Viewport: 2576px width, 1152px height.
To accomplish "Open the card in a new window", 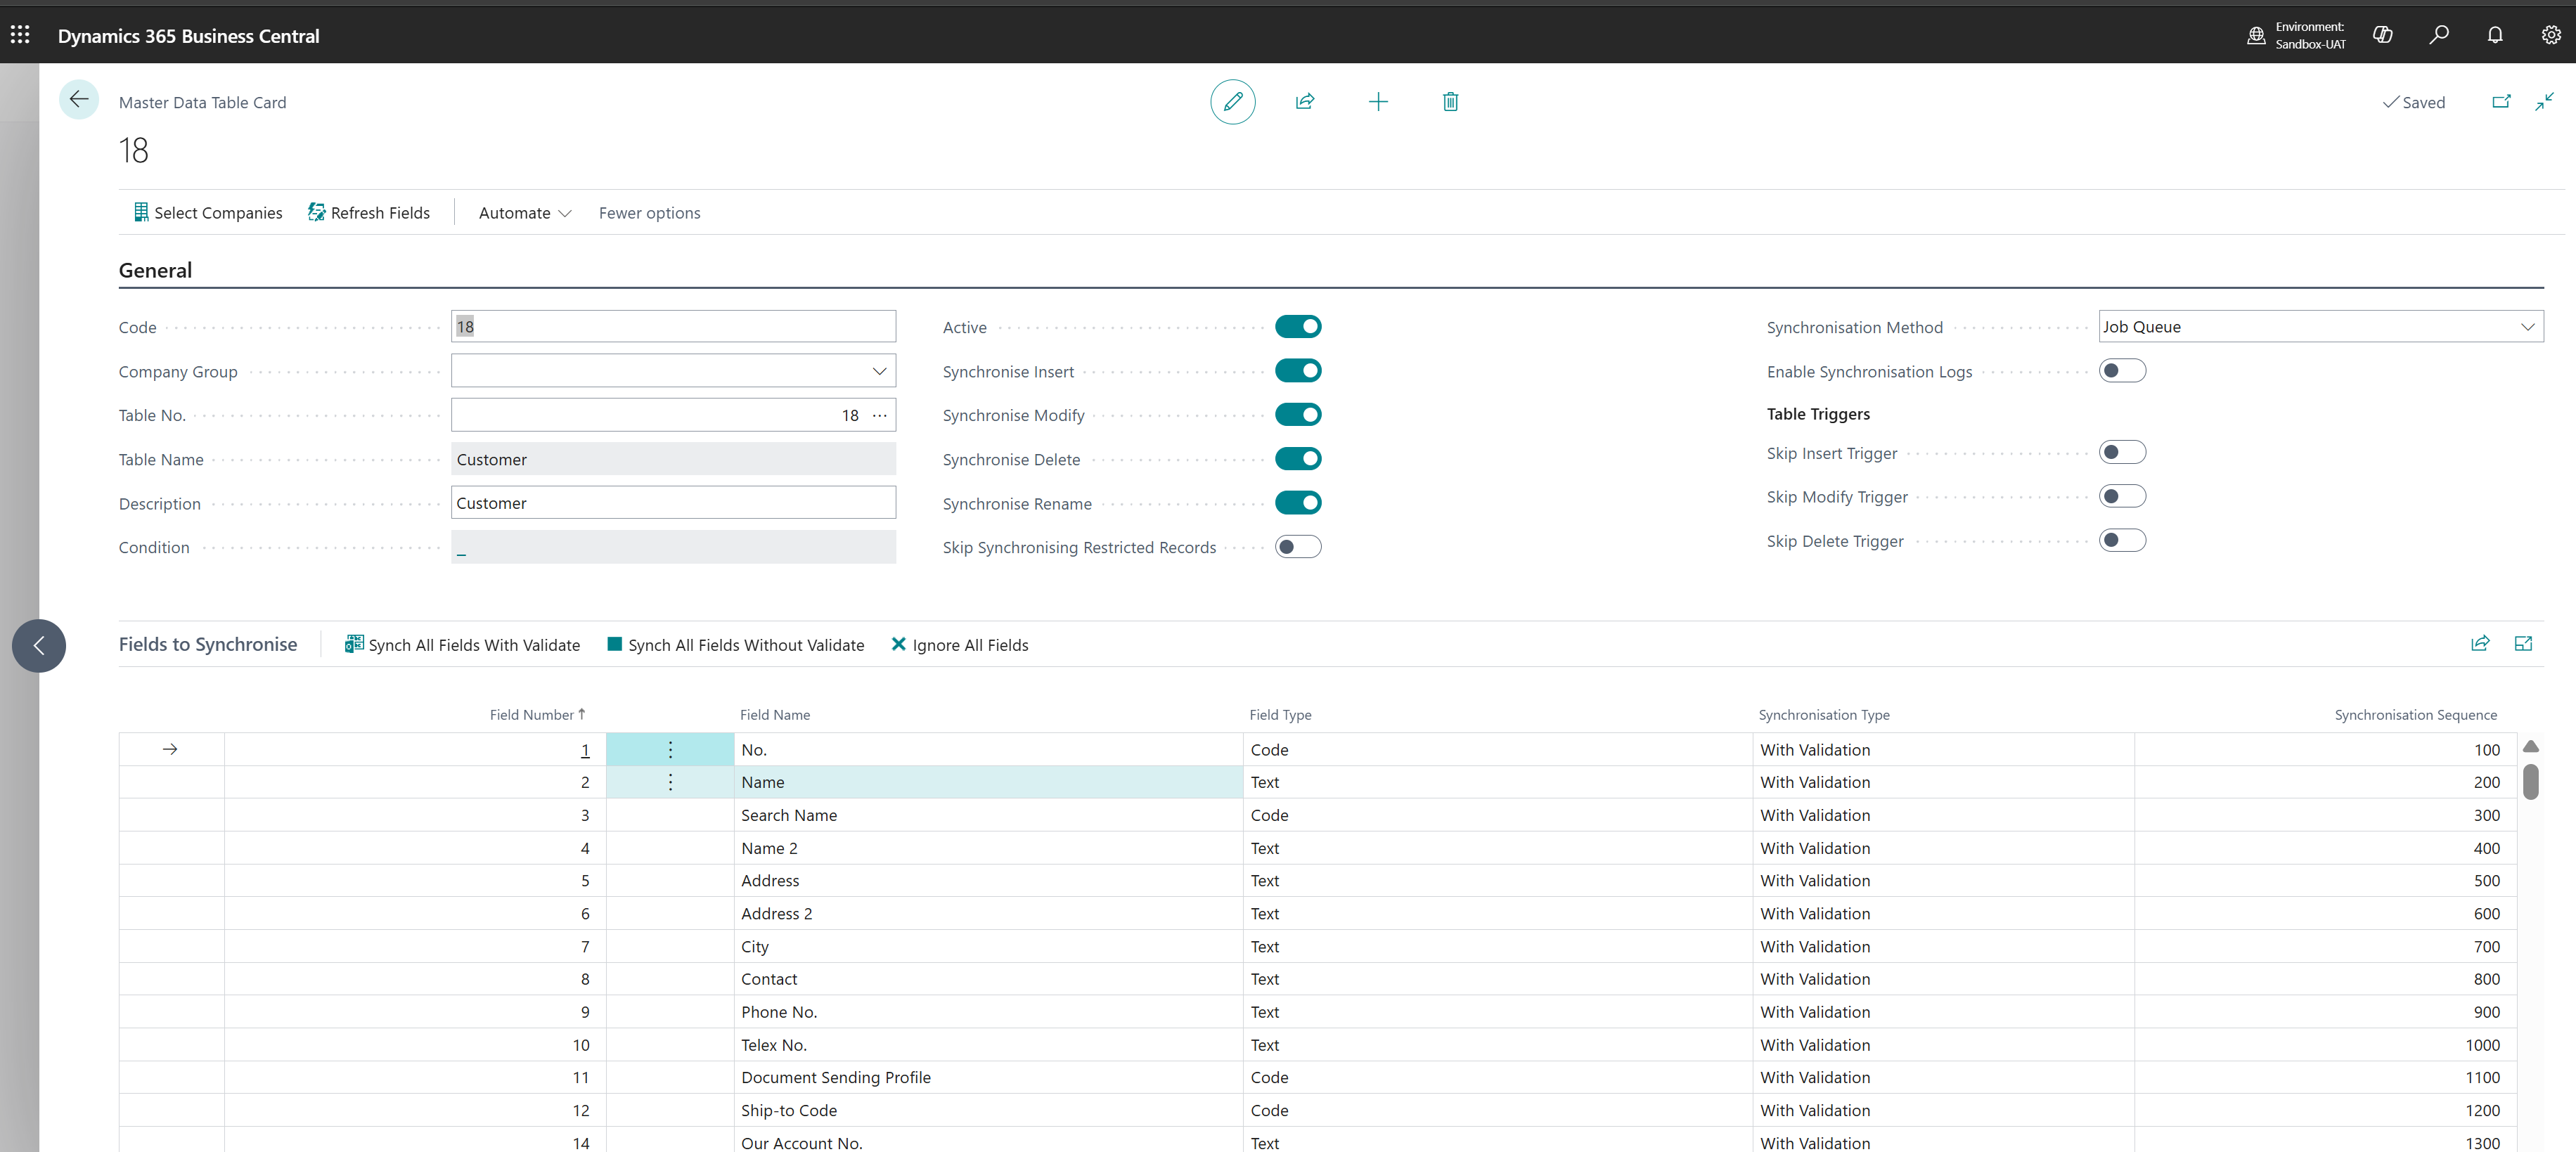I will coord(2501,101).
